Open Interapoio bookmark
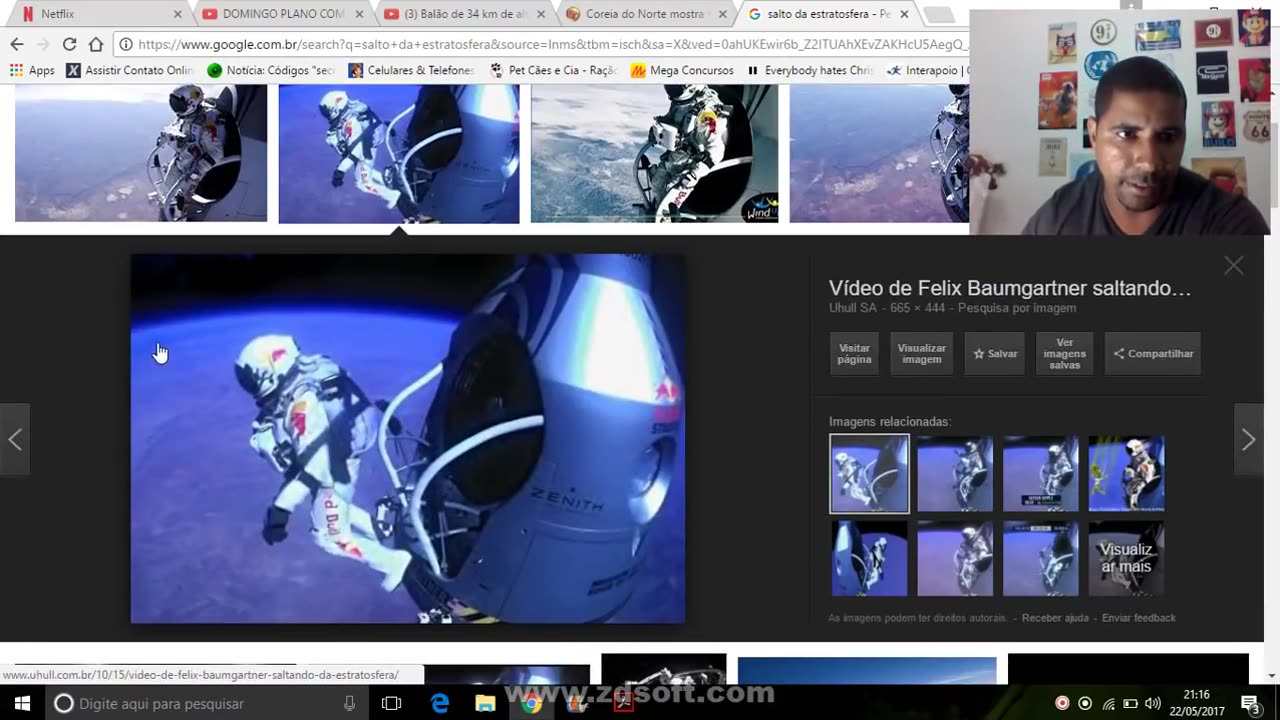This screenshot has height=720, width=1280. (x=927, y=70)
